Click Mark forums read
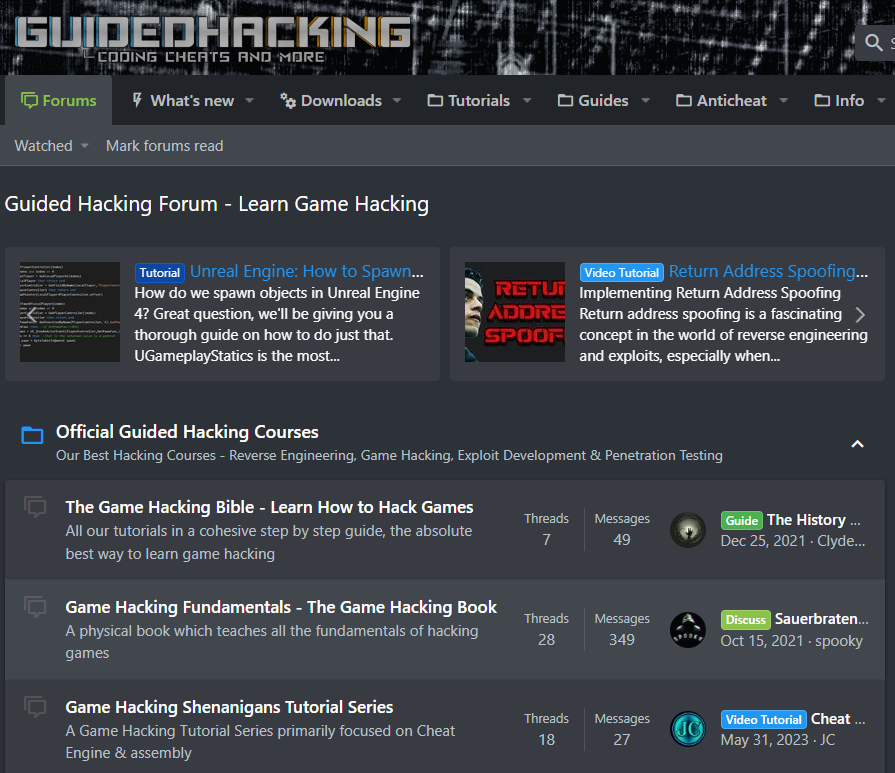Image resolution: width=895 pixels, height=773 pixels. (x=164, y=146)
